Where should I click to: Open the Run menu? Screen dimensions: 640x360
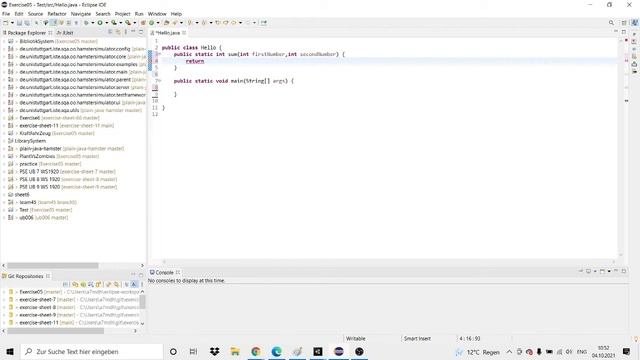click(139, 14)
